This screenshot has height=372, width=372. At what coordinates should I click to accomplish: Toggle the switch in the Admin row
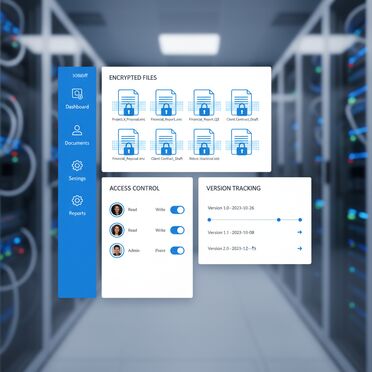(177, 250)
